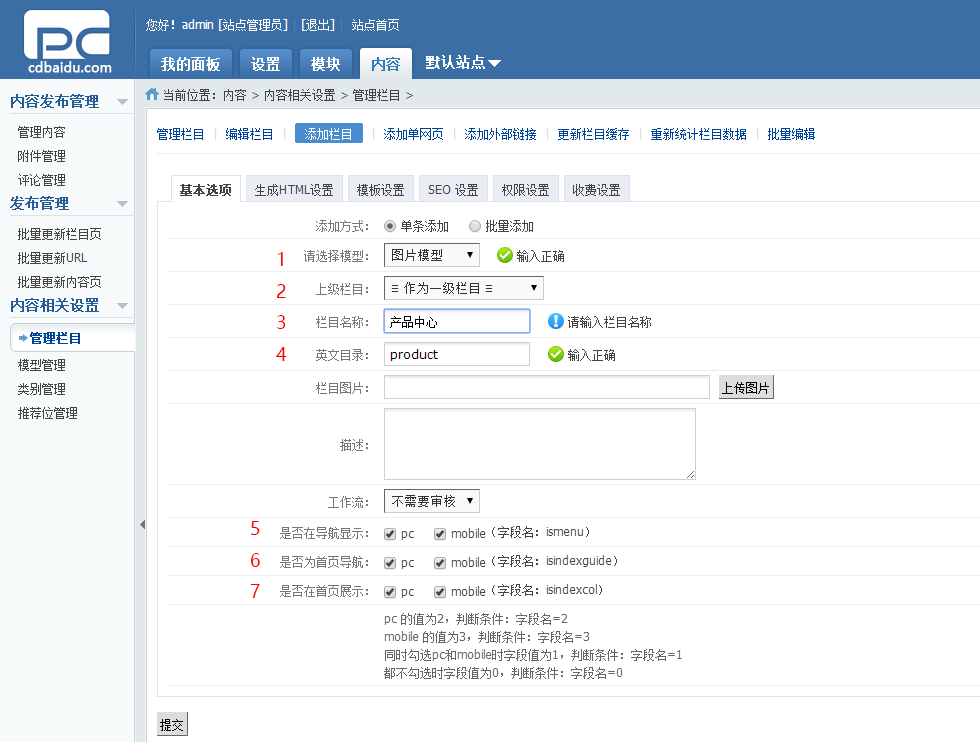Switch to the 我的面板 top tab
The width and height of the screenshot is (980, 742).
click(x=191, y=64)
